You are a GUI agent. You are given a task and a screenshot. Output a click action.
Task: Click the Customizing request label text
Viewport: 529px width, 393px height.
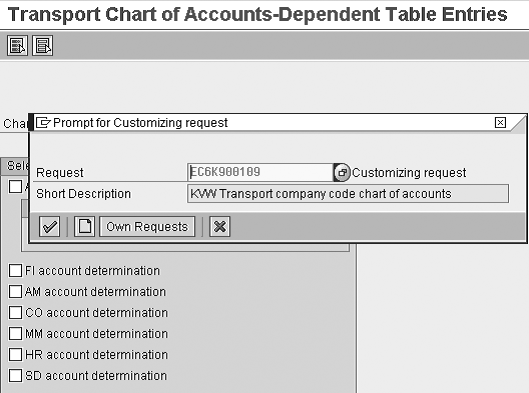tap(409, 173)
